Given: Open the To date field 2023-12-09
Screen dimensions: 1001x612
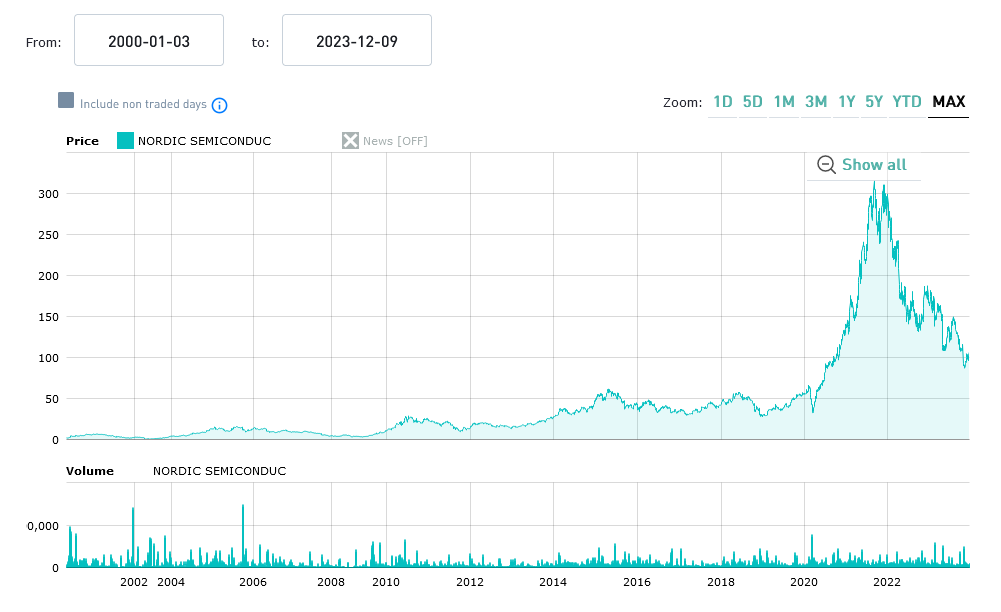Looking at the screenshot, I should pos(357,41).
